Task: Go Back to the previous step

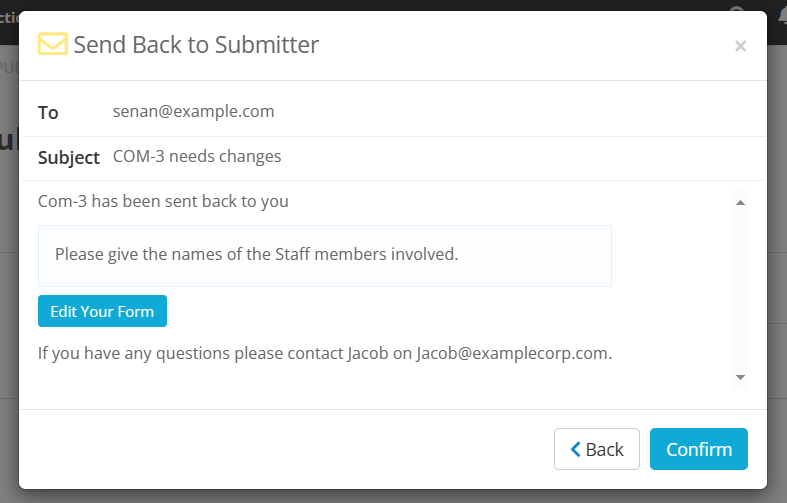Action: [x=597, y=449]
